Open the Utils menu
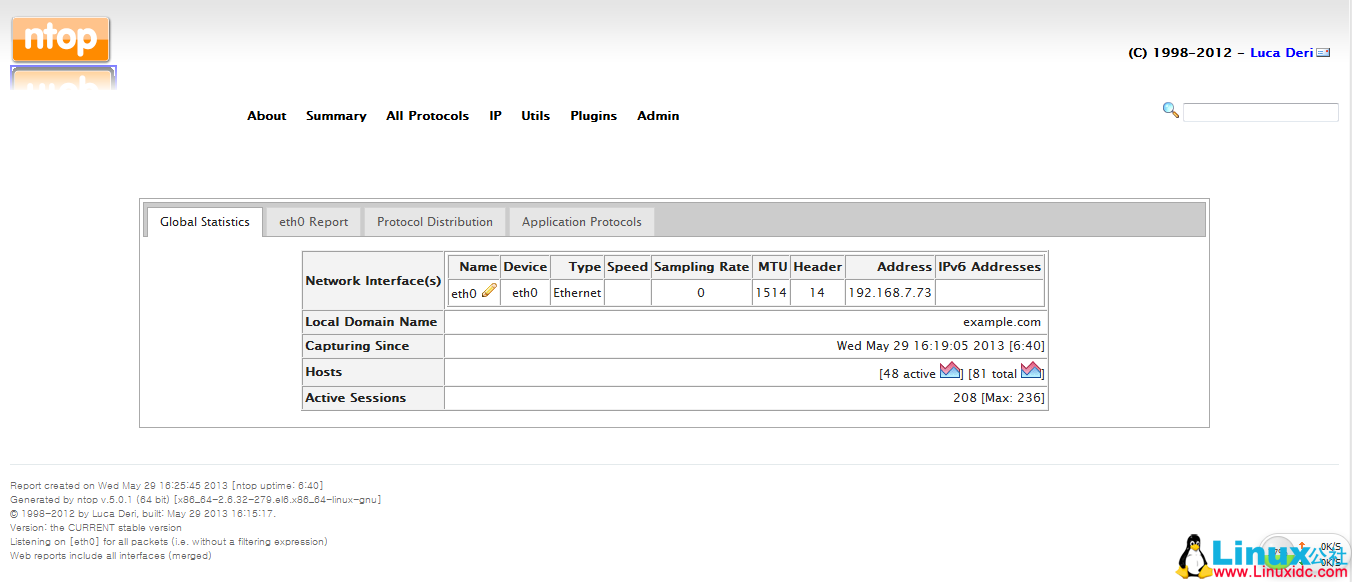The image size is (1352, 582). (535, 116)
